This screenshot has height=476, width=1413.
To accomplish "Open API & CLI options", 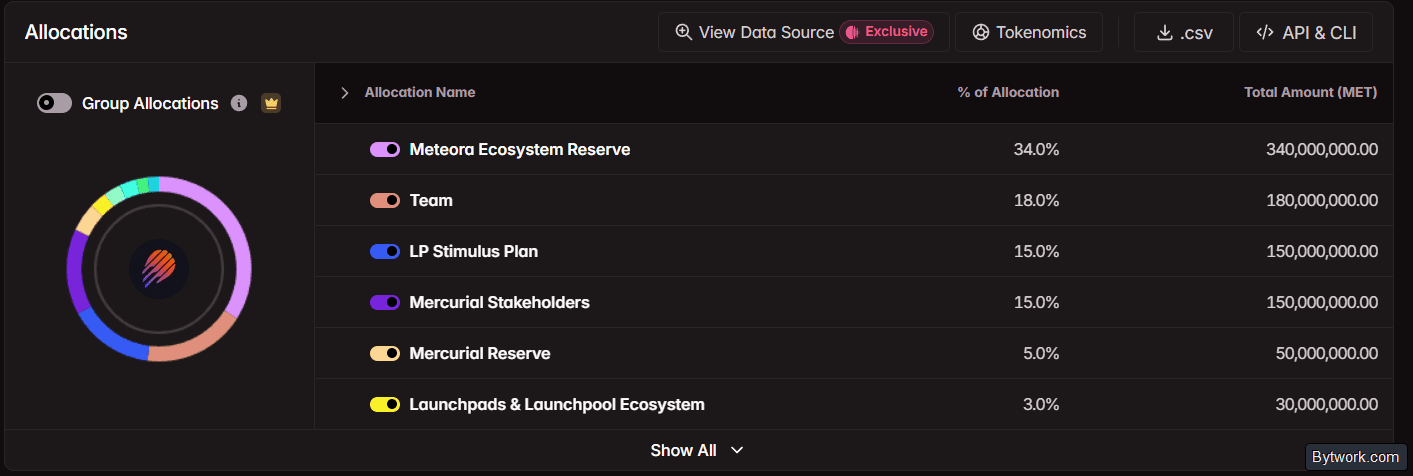I will [1306, 32].
